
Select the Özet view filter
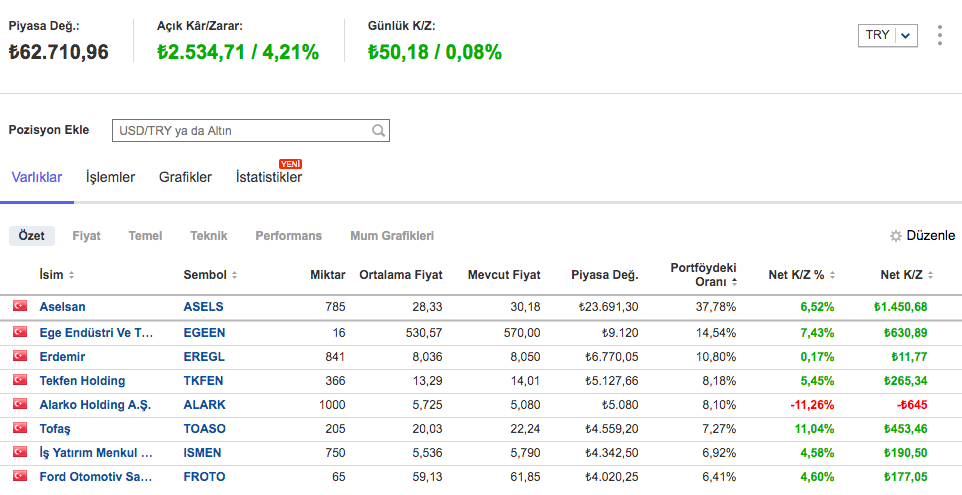pos(32,236)
